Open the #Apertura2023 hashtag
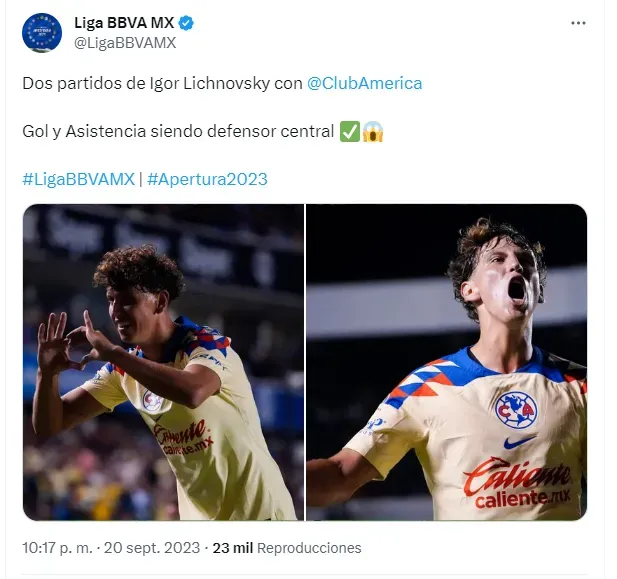Viewport: 617px width, 579px height. (x=207, y=179)
